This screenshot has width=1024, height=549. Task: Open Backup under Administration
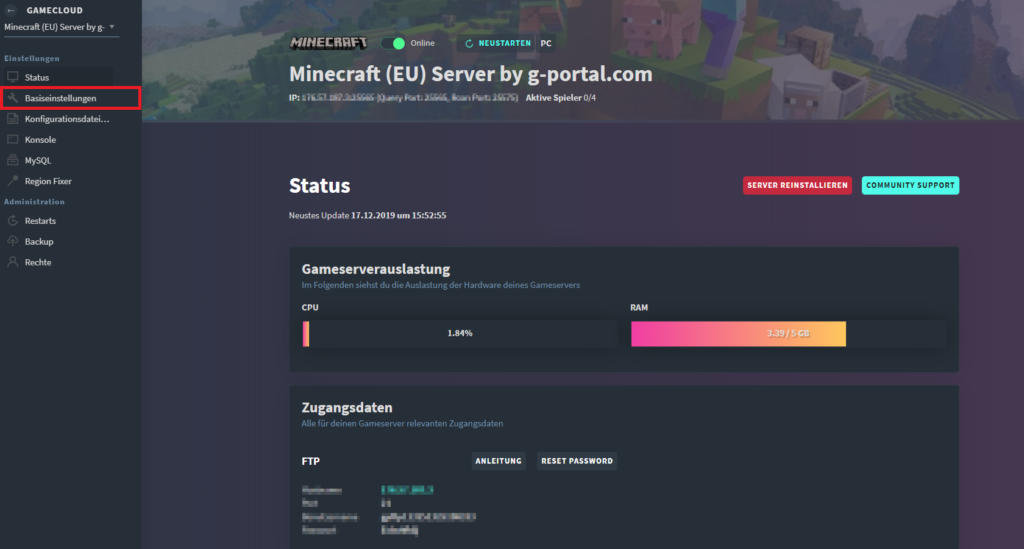(x=39, y=242)
